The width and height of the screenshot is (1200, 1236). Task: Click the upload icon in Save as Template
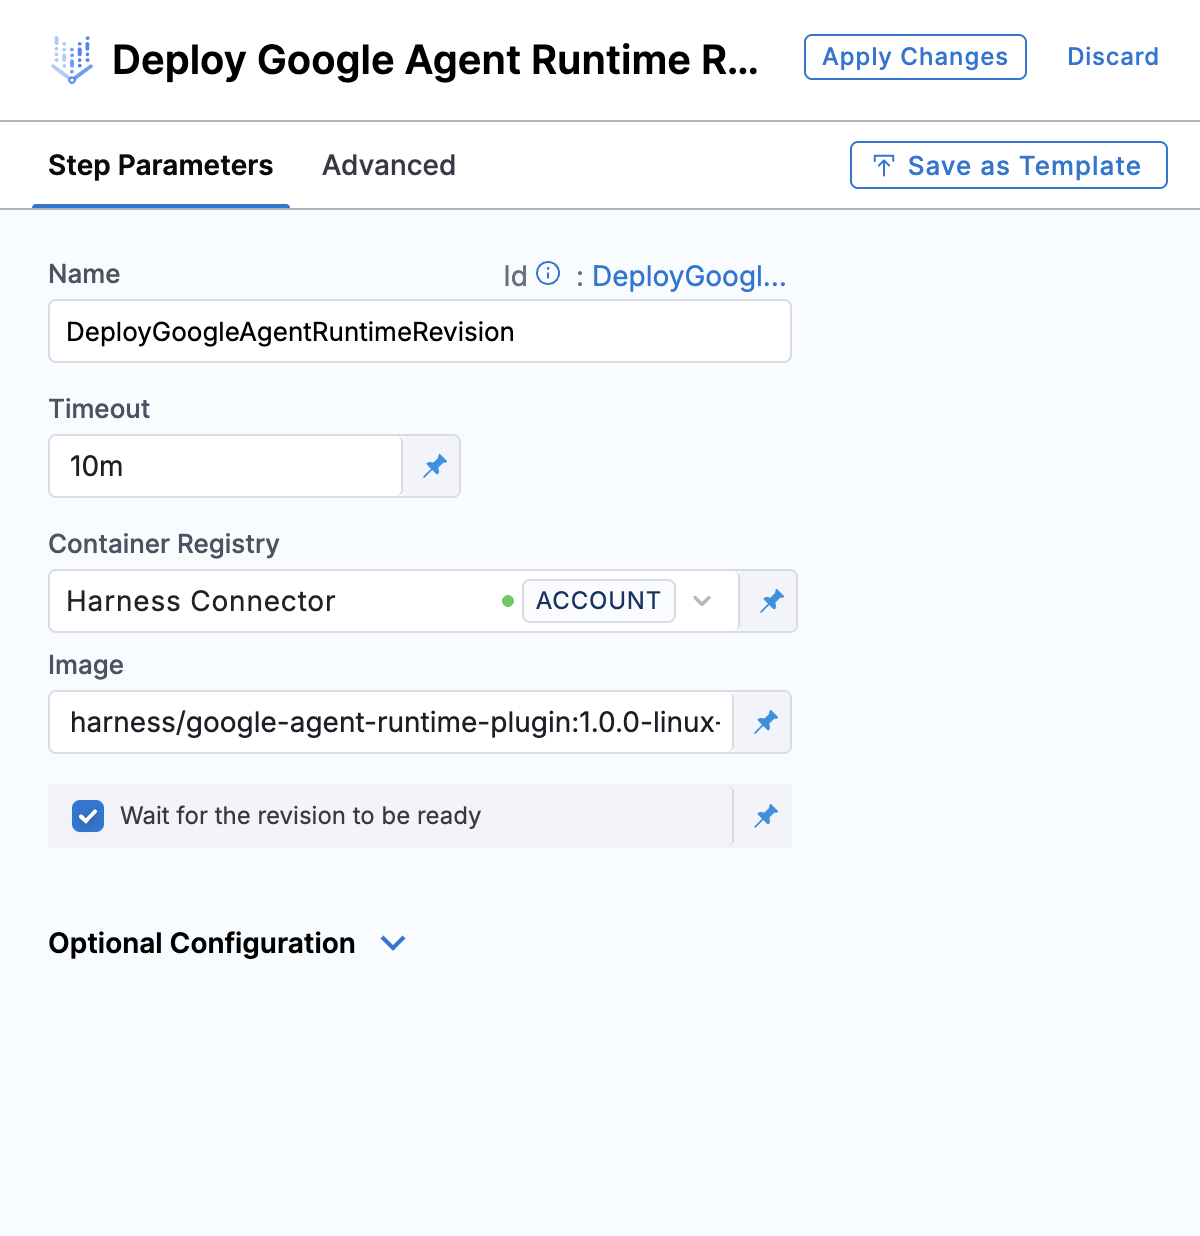pyautogui.click(x=884, y=165)
